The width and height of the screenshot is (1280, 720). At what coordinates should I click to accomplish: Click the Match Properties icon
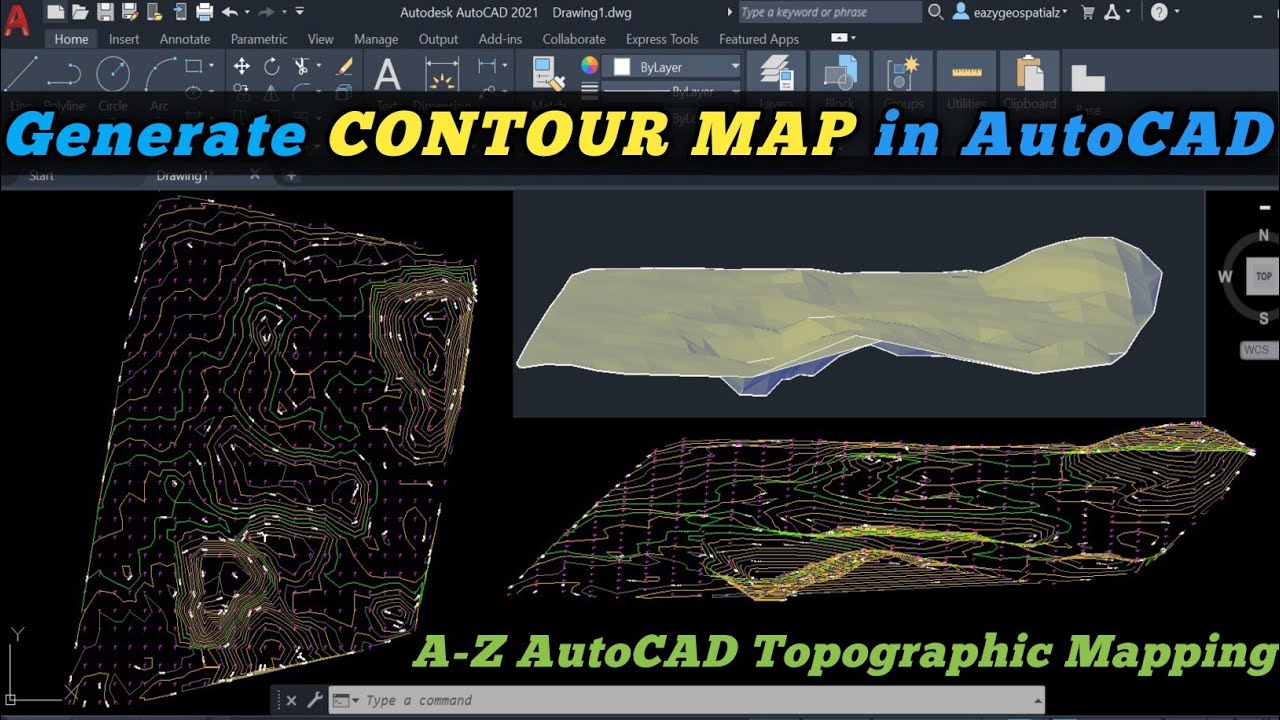click(549, 73)
